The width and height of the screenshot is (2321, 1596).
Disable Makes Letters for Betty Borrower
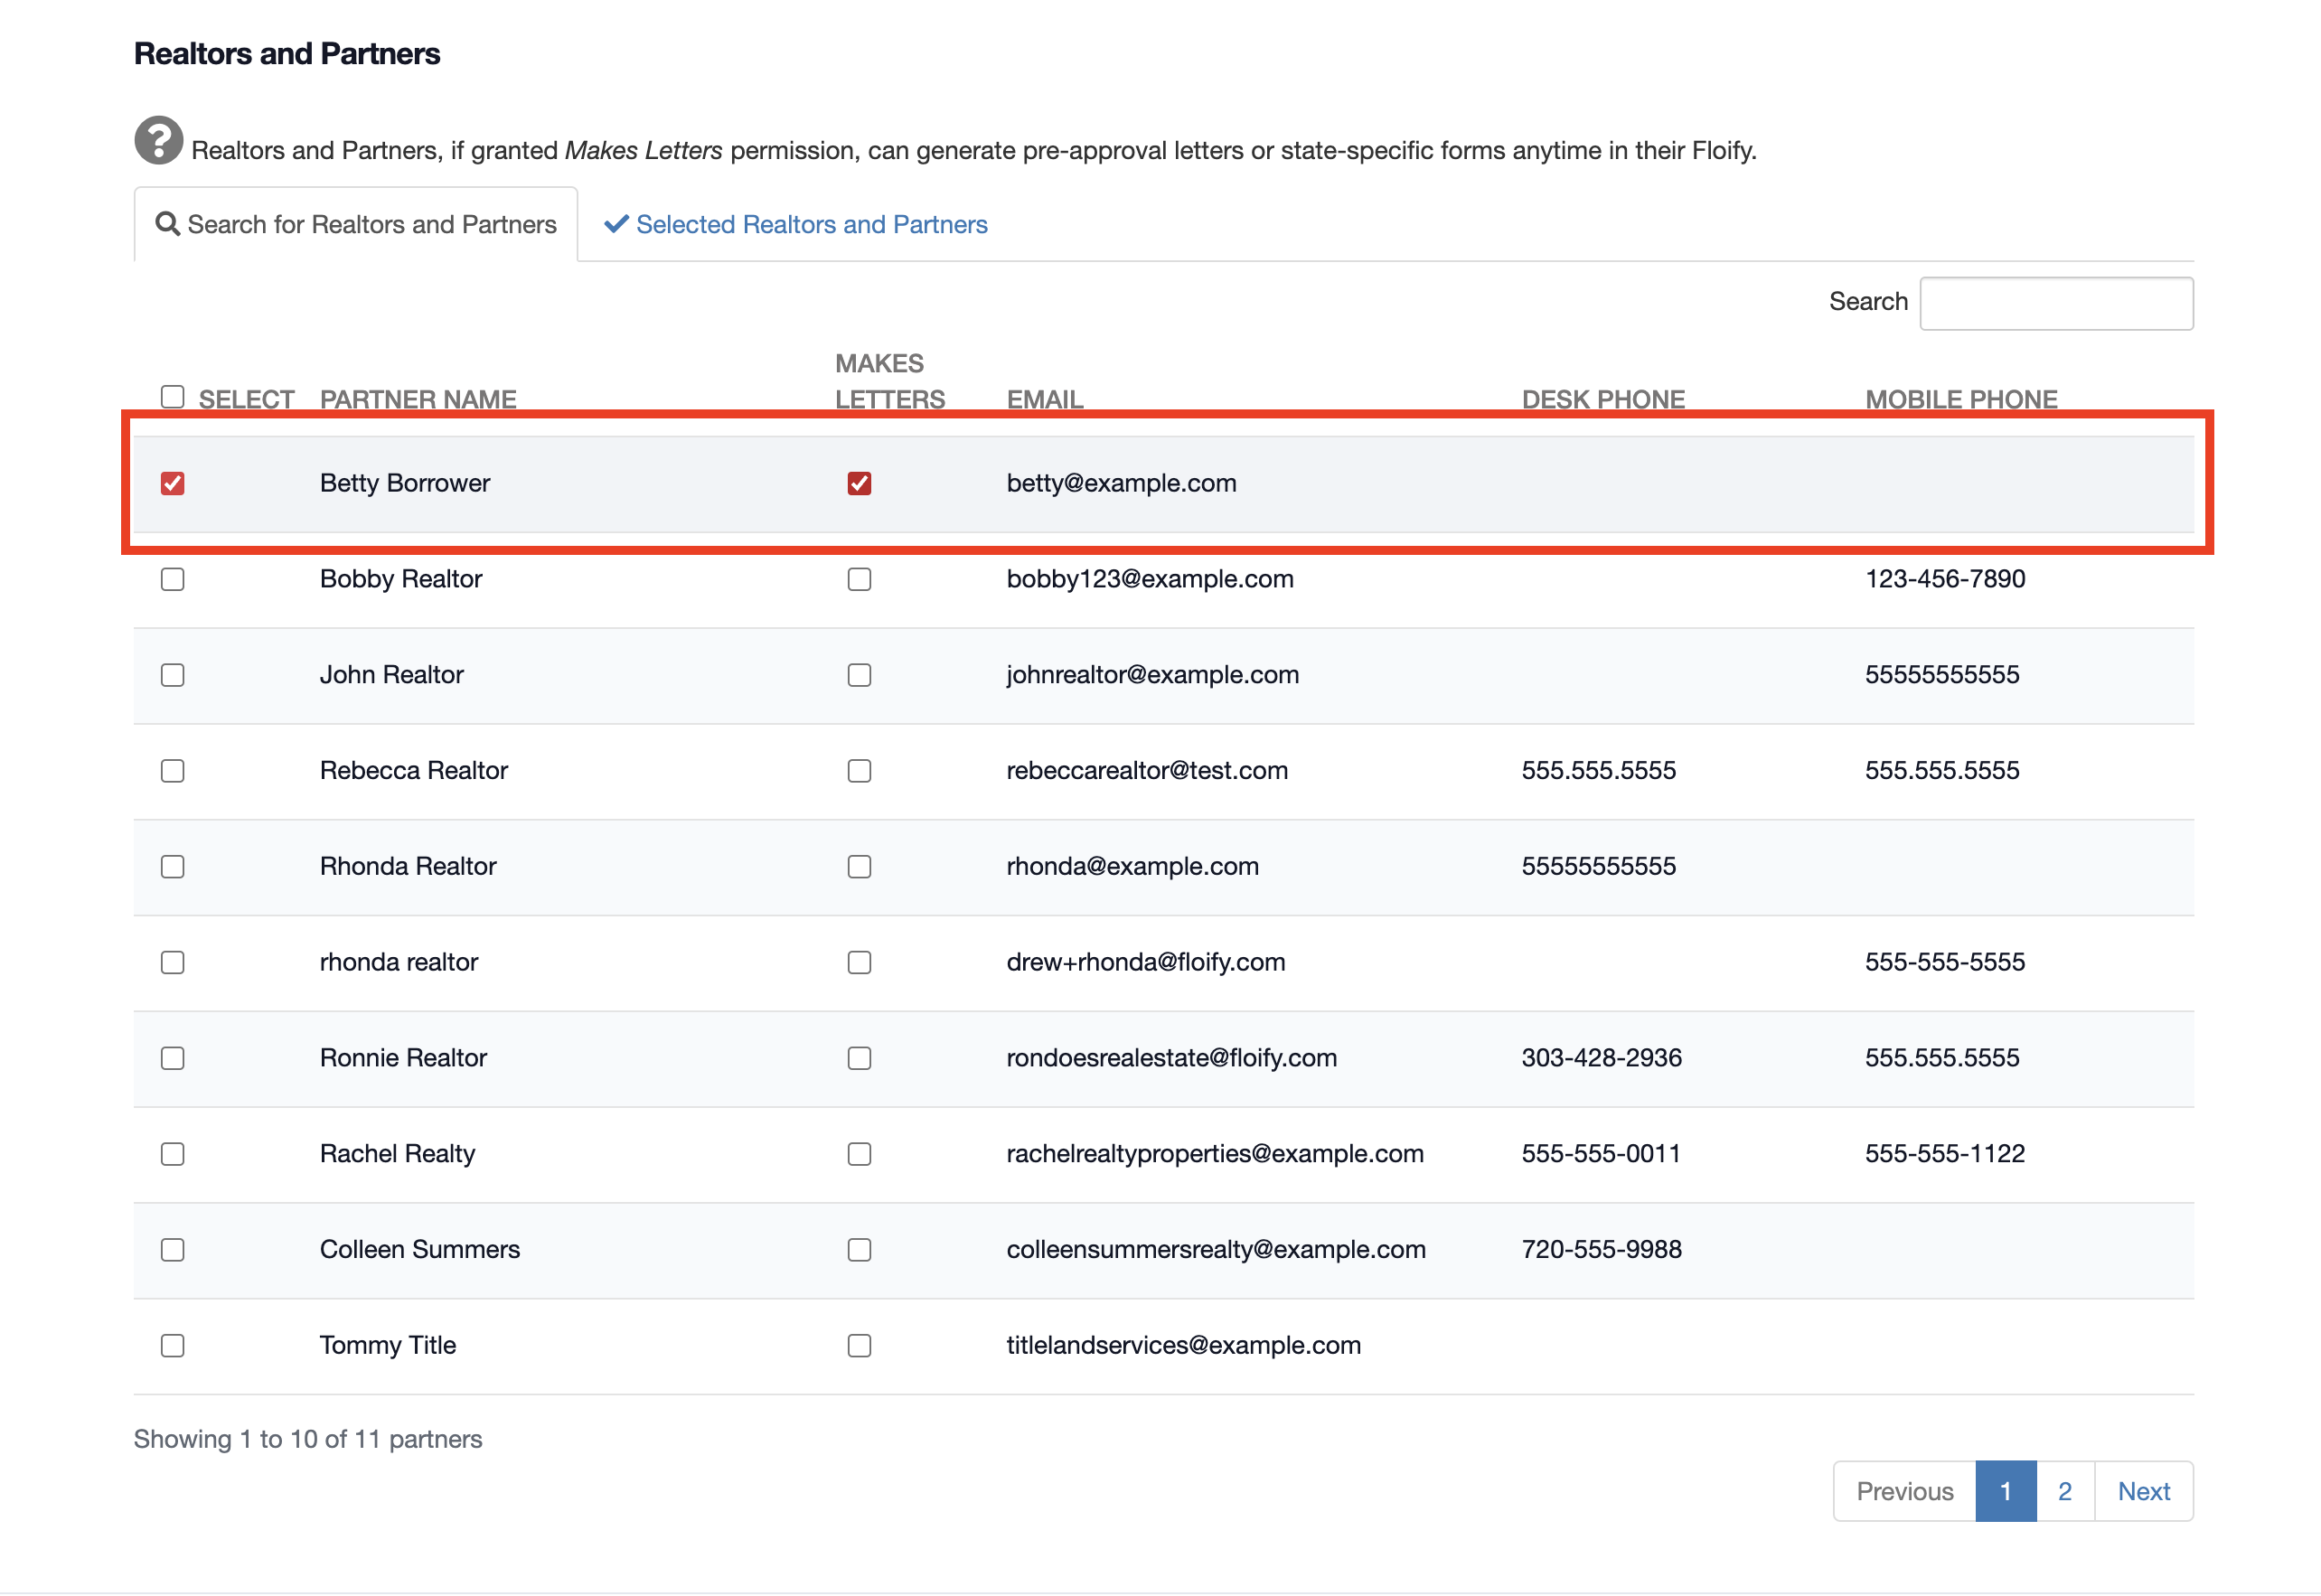[x=859, y=484]
